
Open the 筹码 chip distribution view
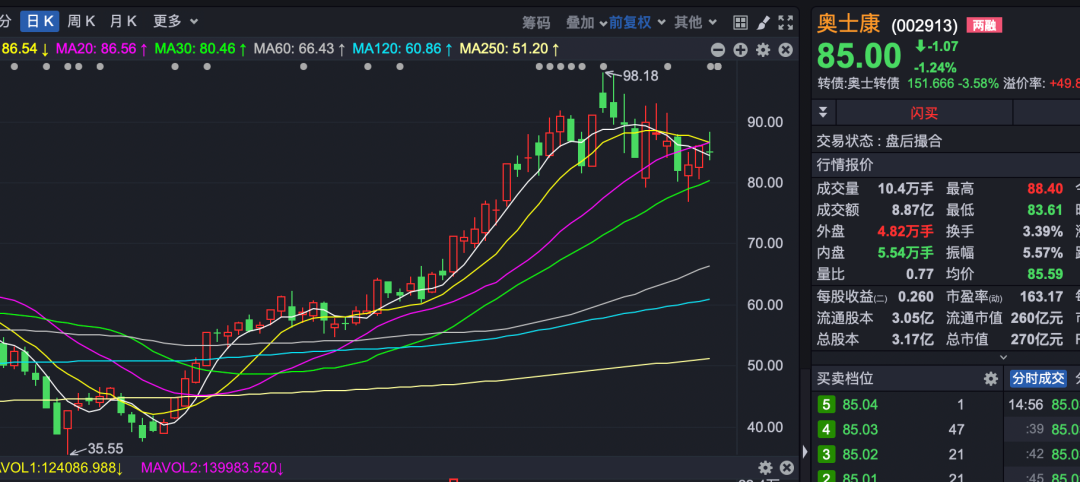pyautogui.click(x=537, y=23)
